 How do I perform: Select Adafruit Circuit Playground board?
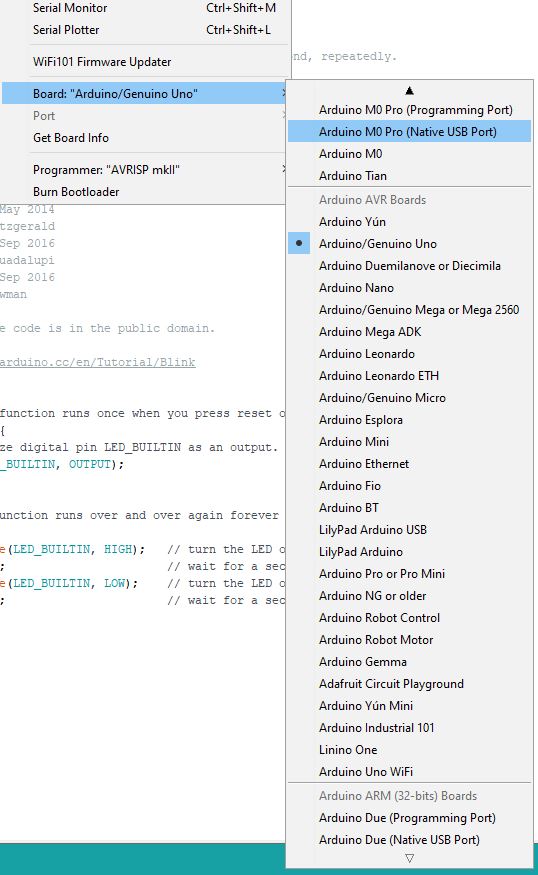point(409,684)
